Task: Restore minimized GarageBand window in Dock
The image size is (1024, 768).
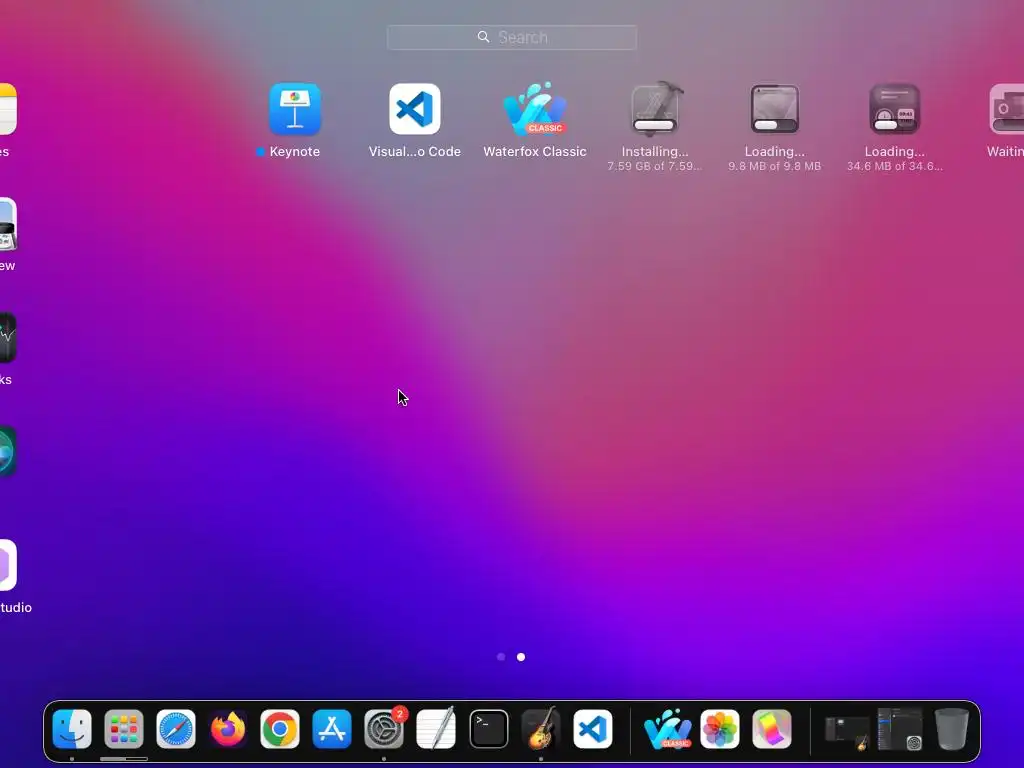Action: [846, 731]
